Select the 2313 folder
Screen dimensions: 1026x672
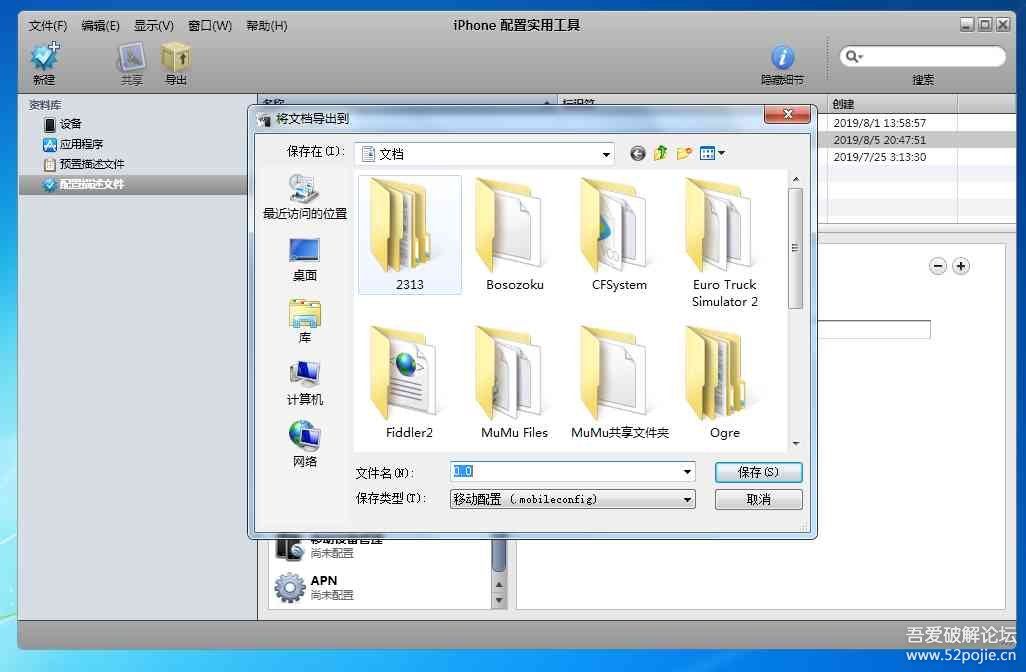410,234
